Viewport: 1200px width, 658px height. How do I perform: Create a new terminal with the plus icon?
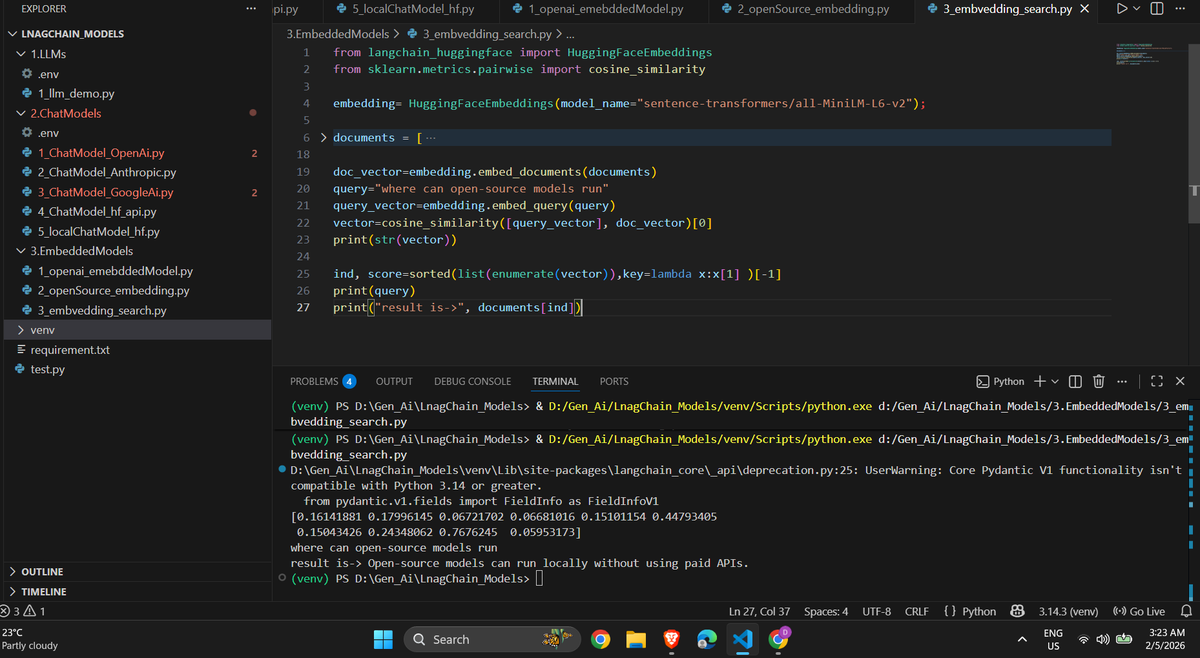1040,381
